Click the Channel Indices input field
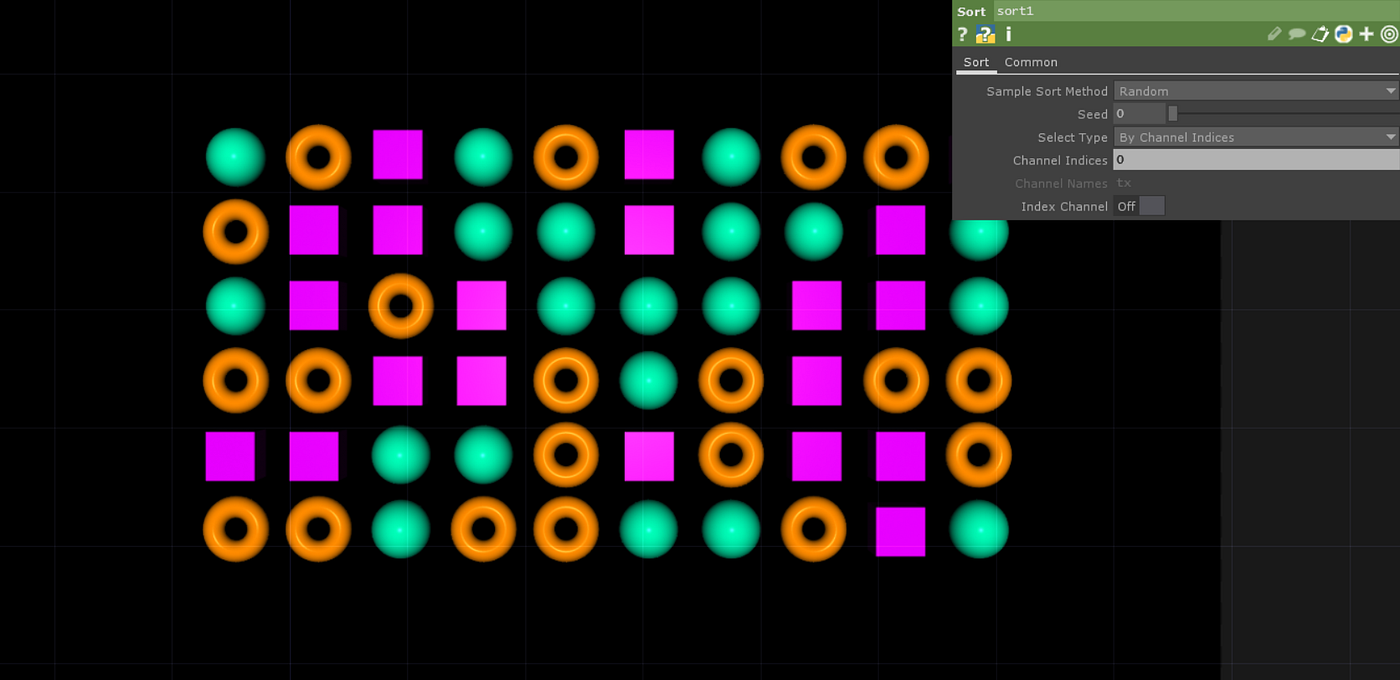Image resolution: width=1400 pixels, height=680 pixels. tap(1256, 160)
